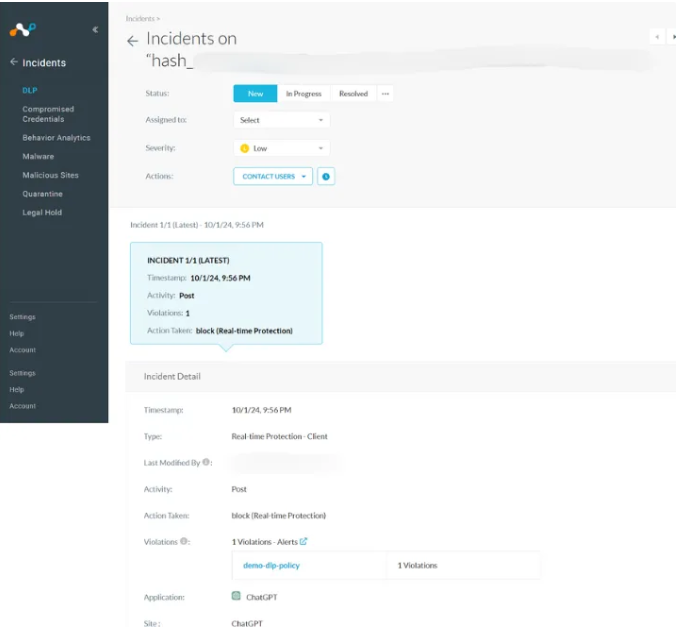Select the Incident 1/1 (Latest) card

(226, 293)
